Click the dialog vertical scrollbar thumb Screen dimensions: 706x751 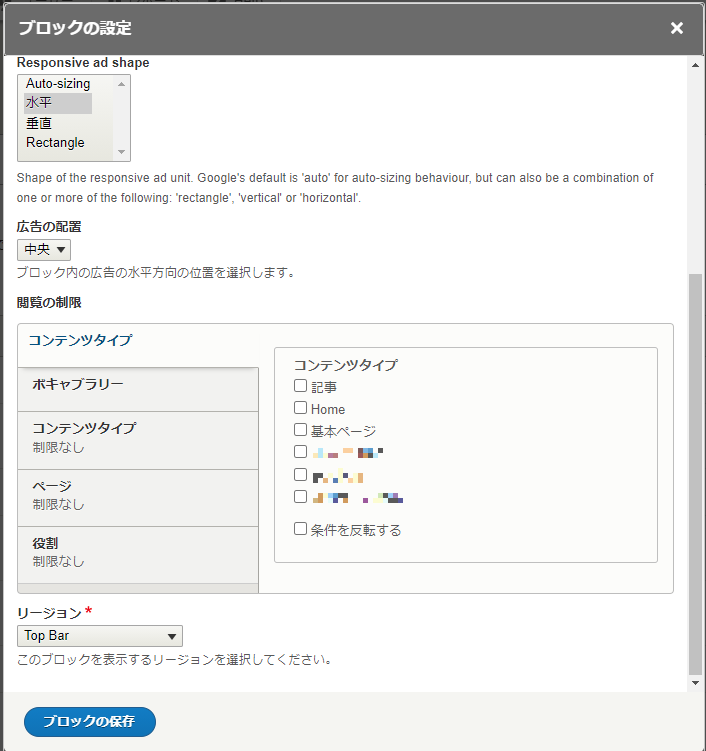pos(695,474)
